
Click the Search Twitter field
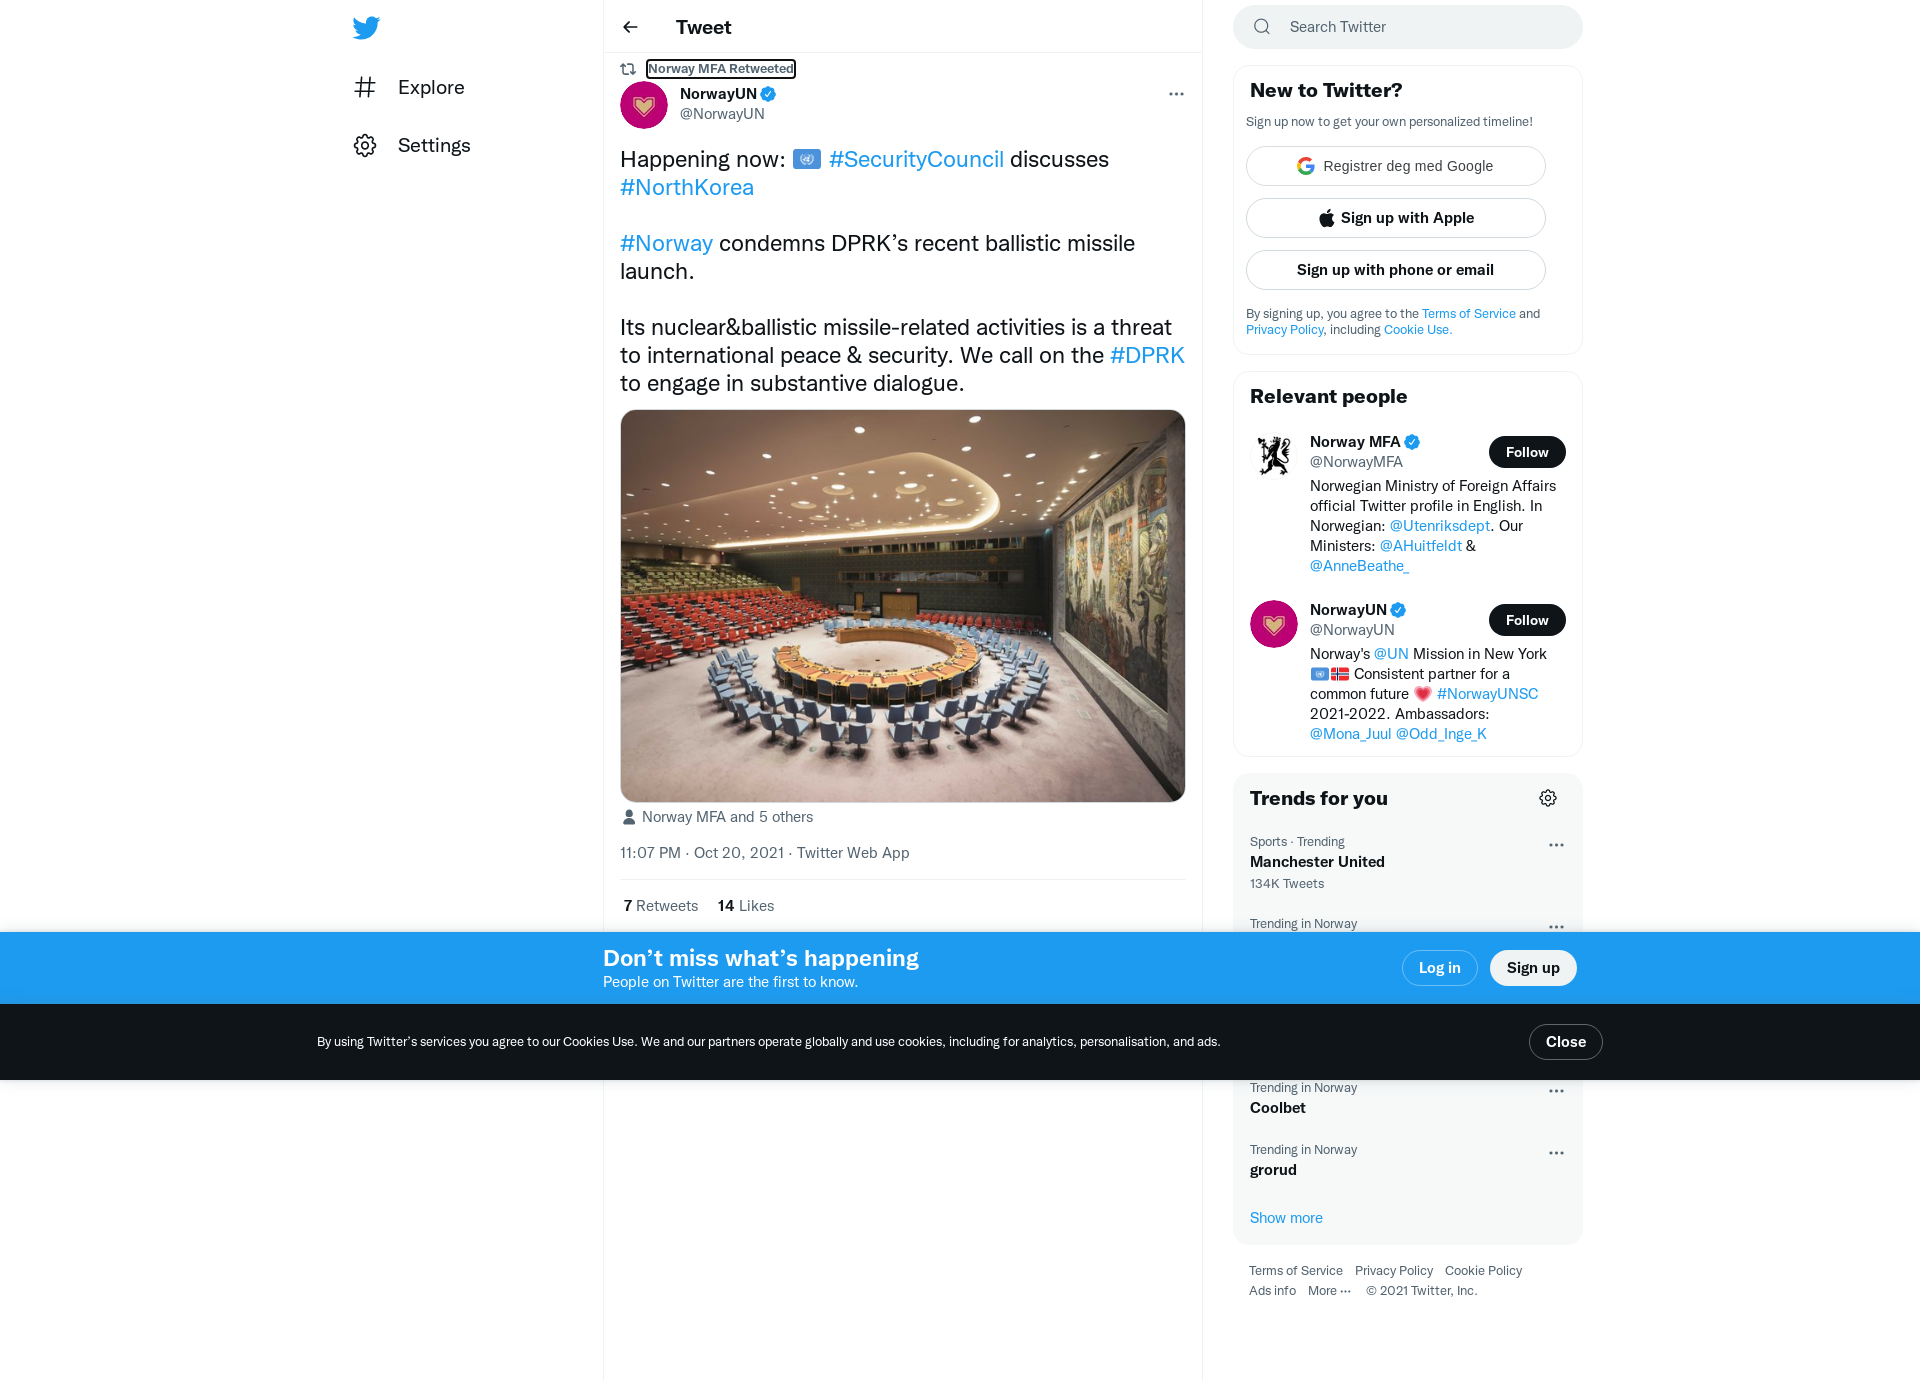[1408, 27]
